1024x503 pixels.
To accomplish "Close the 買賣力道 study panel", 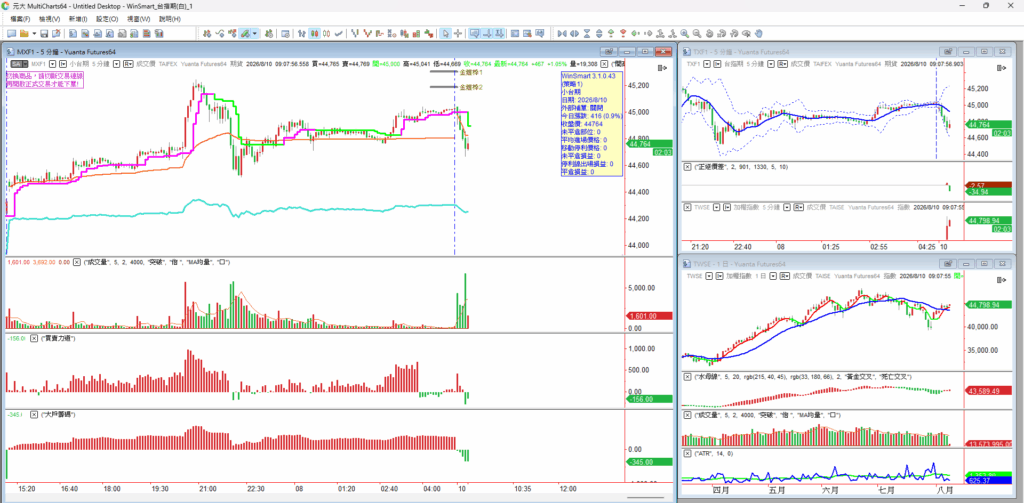I will (33, 338).
